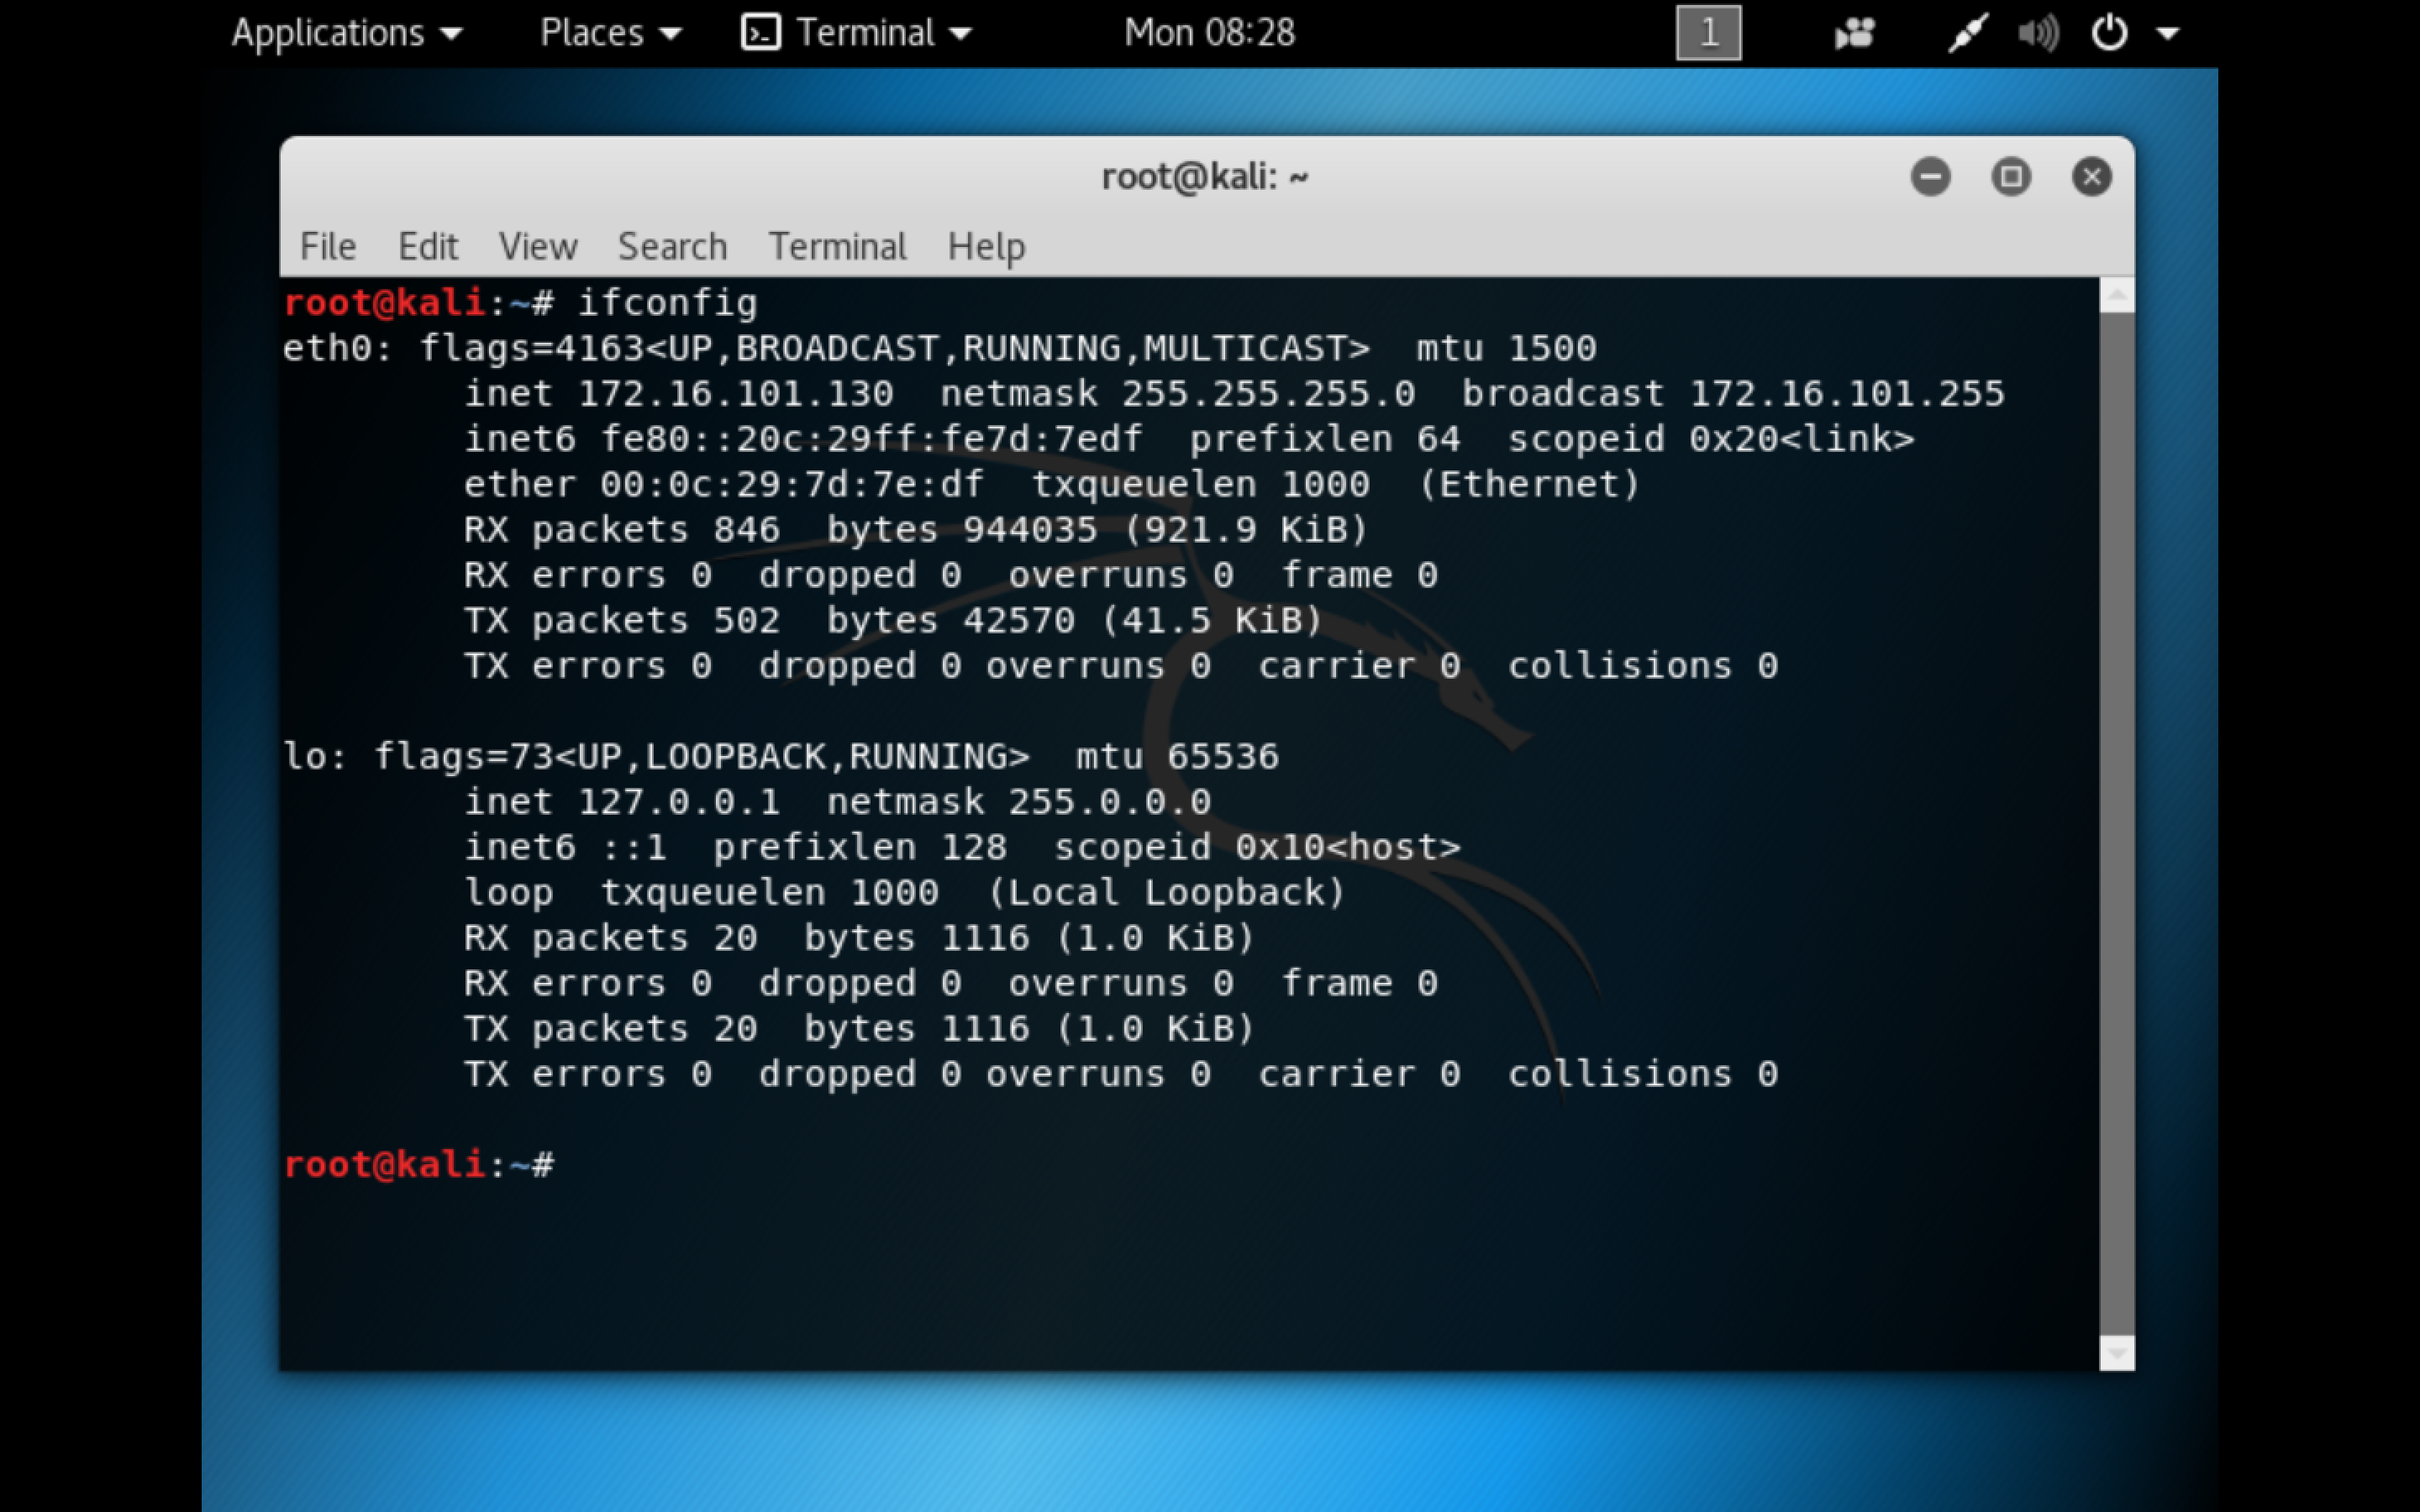Click 'scopeid 0x10<host>' text
This screenshot has height=1512, width=2420.
[x=1257, y=847]
